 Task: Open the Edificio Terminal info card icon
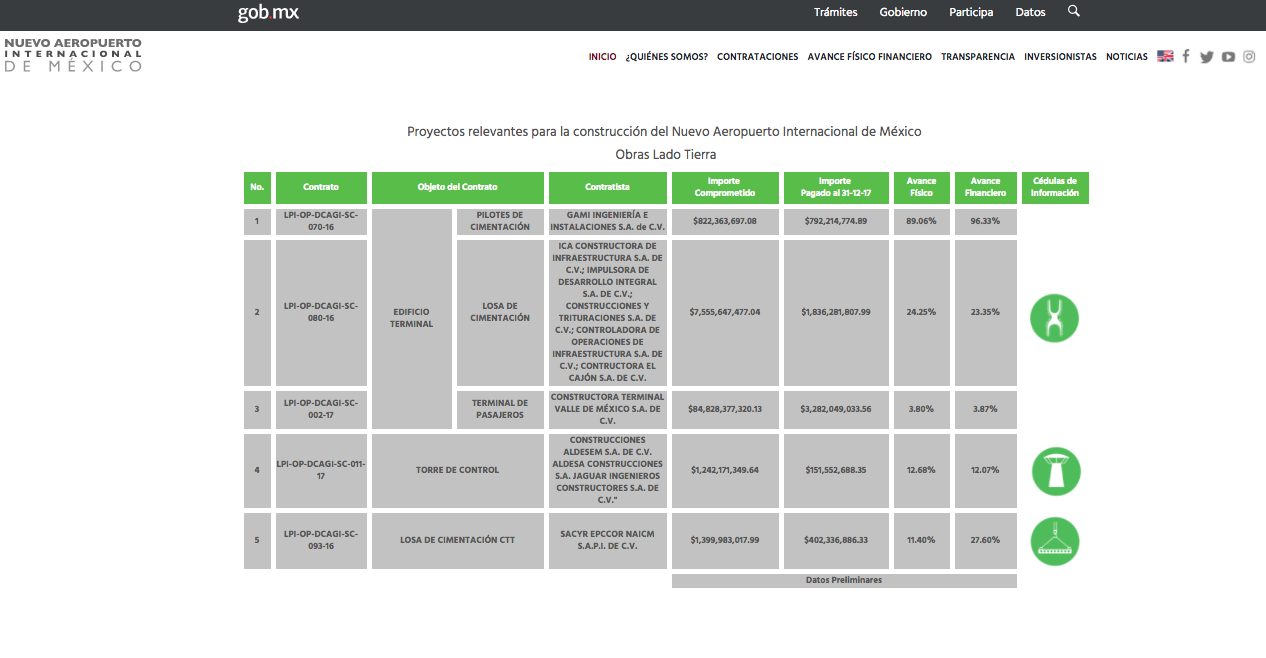pyautogui.click(x=1054, y=318)
